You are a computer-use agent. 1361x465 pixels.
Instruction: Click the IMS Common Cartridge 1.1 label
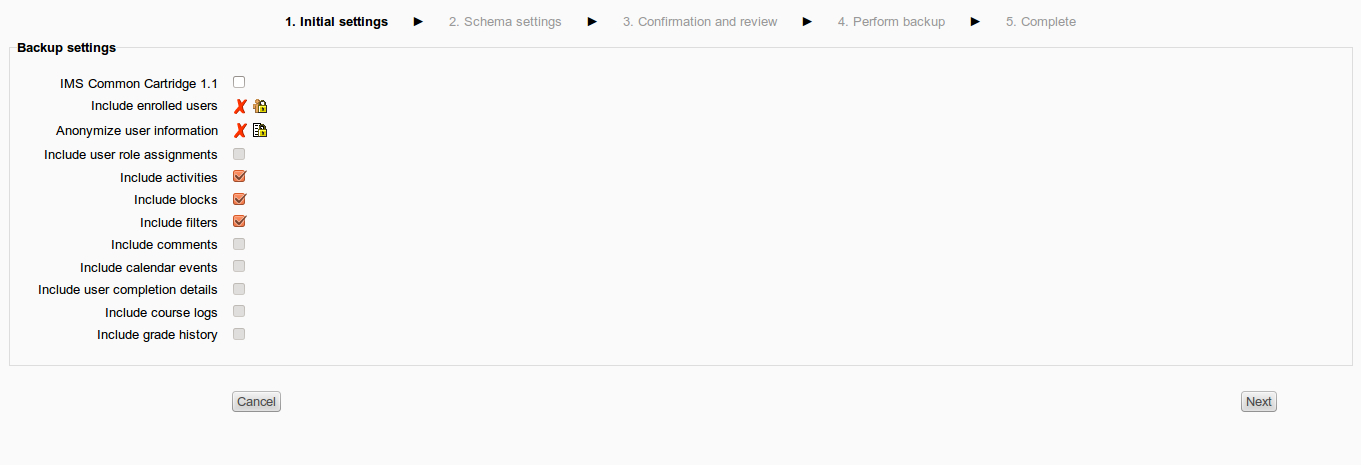tap(139, 84)
